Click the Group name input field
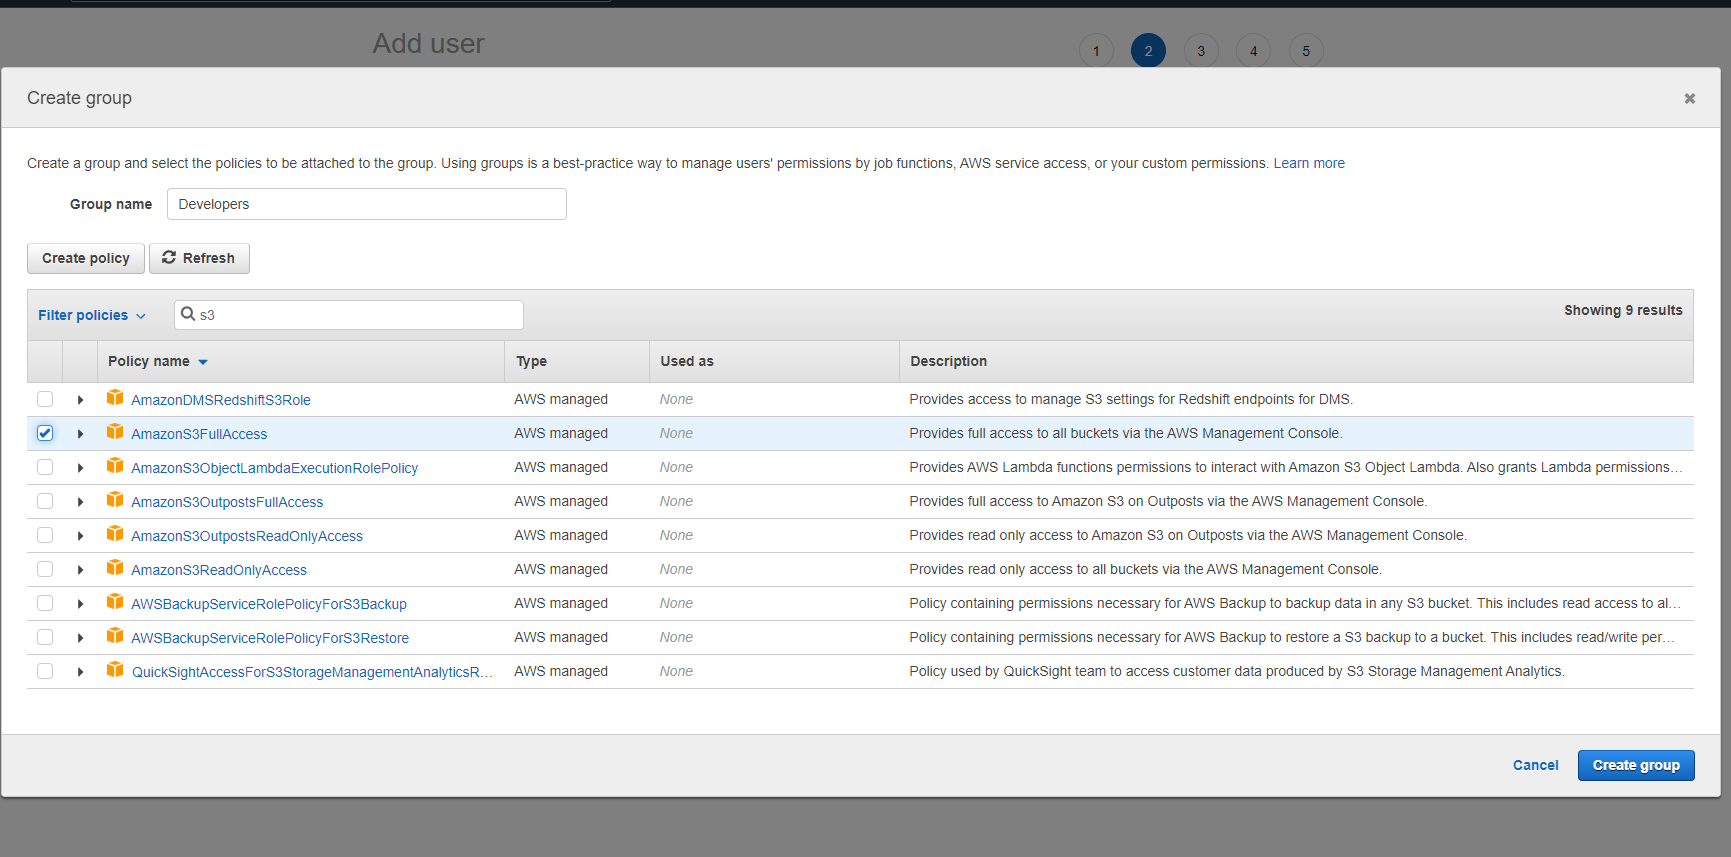The height and width of the screenshot is (857, 1731). click(x=366, y=204)
